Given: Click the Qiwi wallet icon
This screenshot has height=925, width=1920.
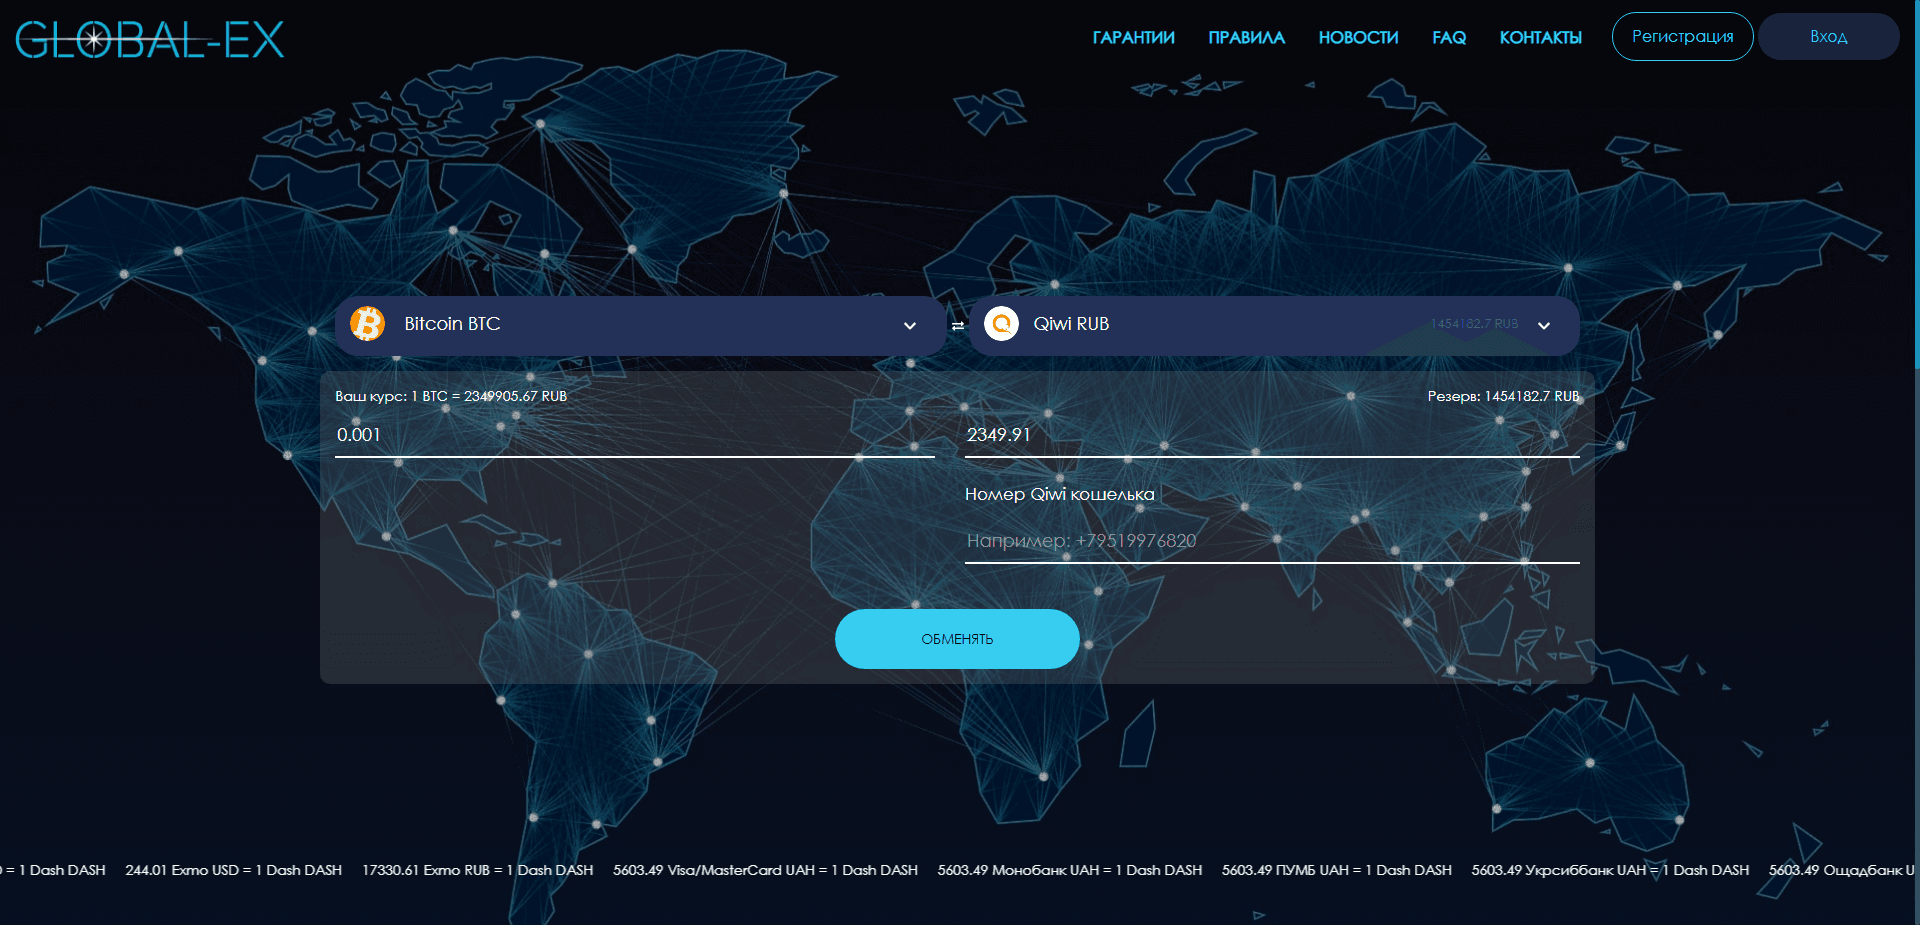Looking at the screenshot, I should point(1001,323).
